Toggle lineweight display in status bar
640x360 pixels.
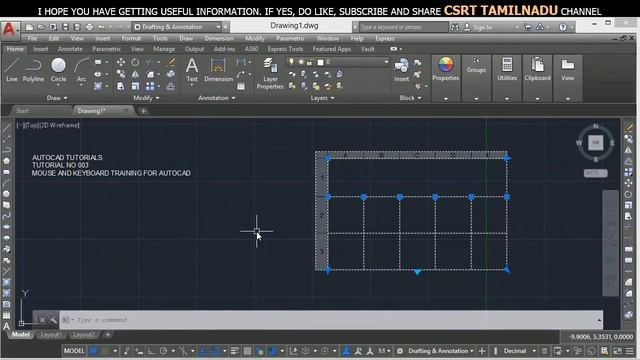[235, 351]
